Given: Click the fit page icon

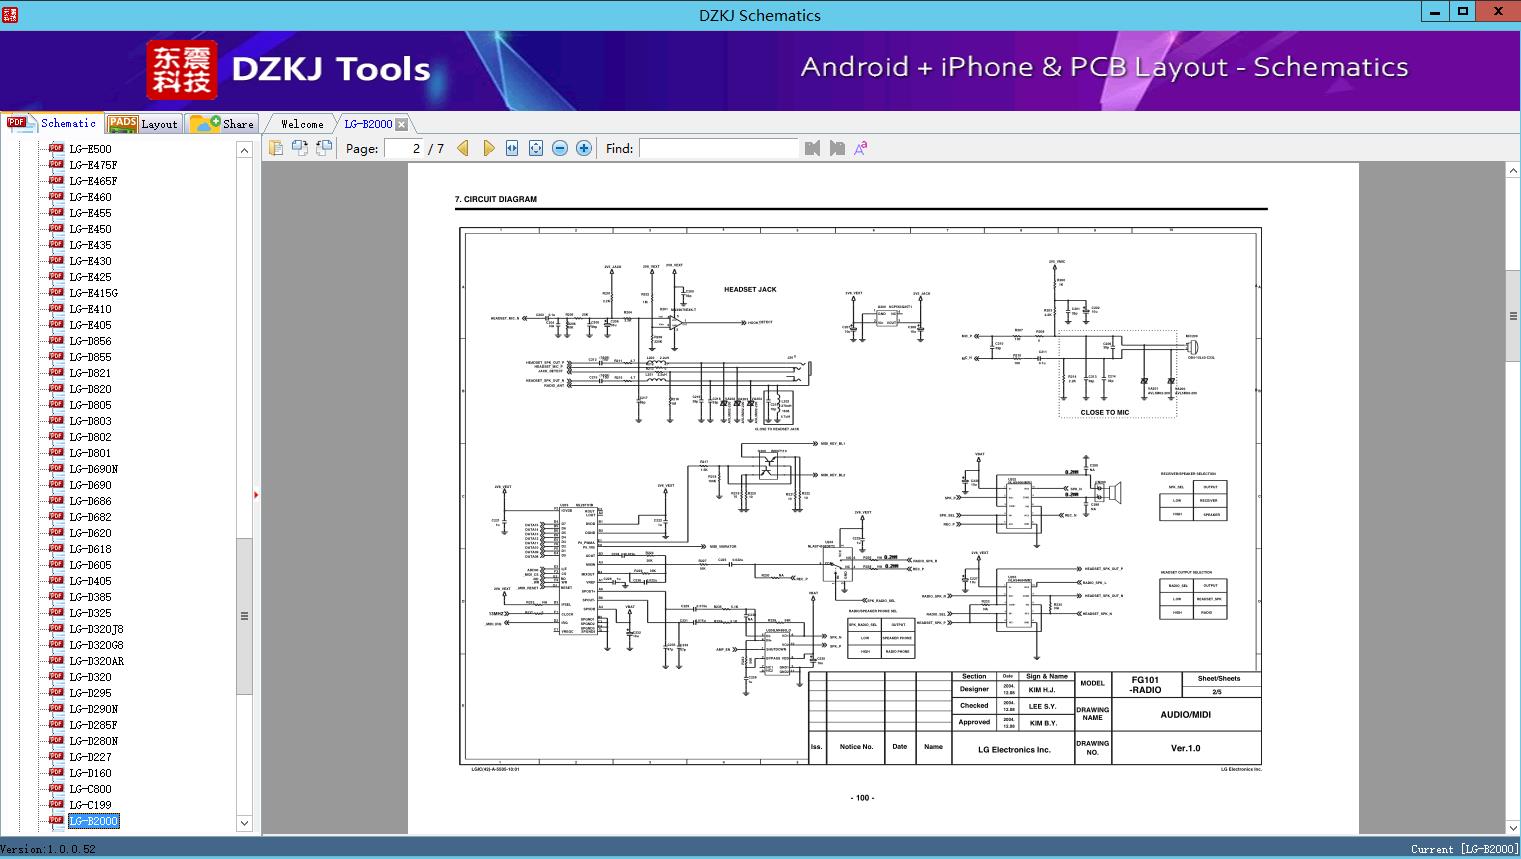Looking at the screenshot, I should point(536,148).
